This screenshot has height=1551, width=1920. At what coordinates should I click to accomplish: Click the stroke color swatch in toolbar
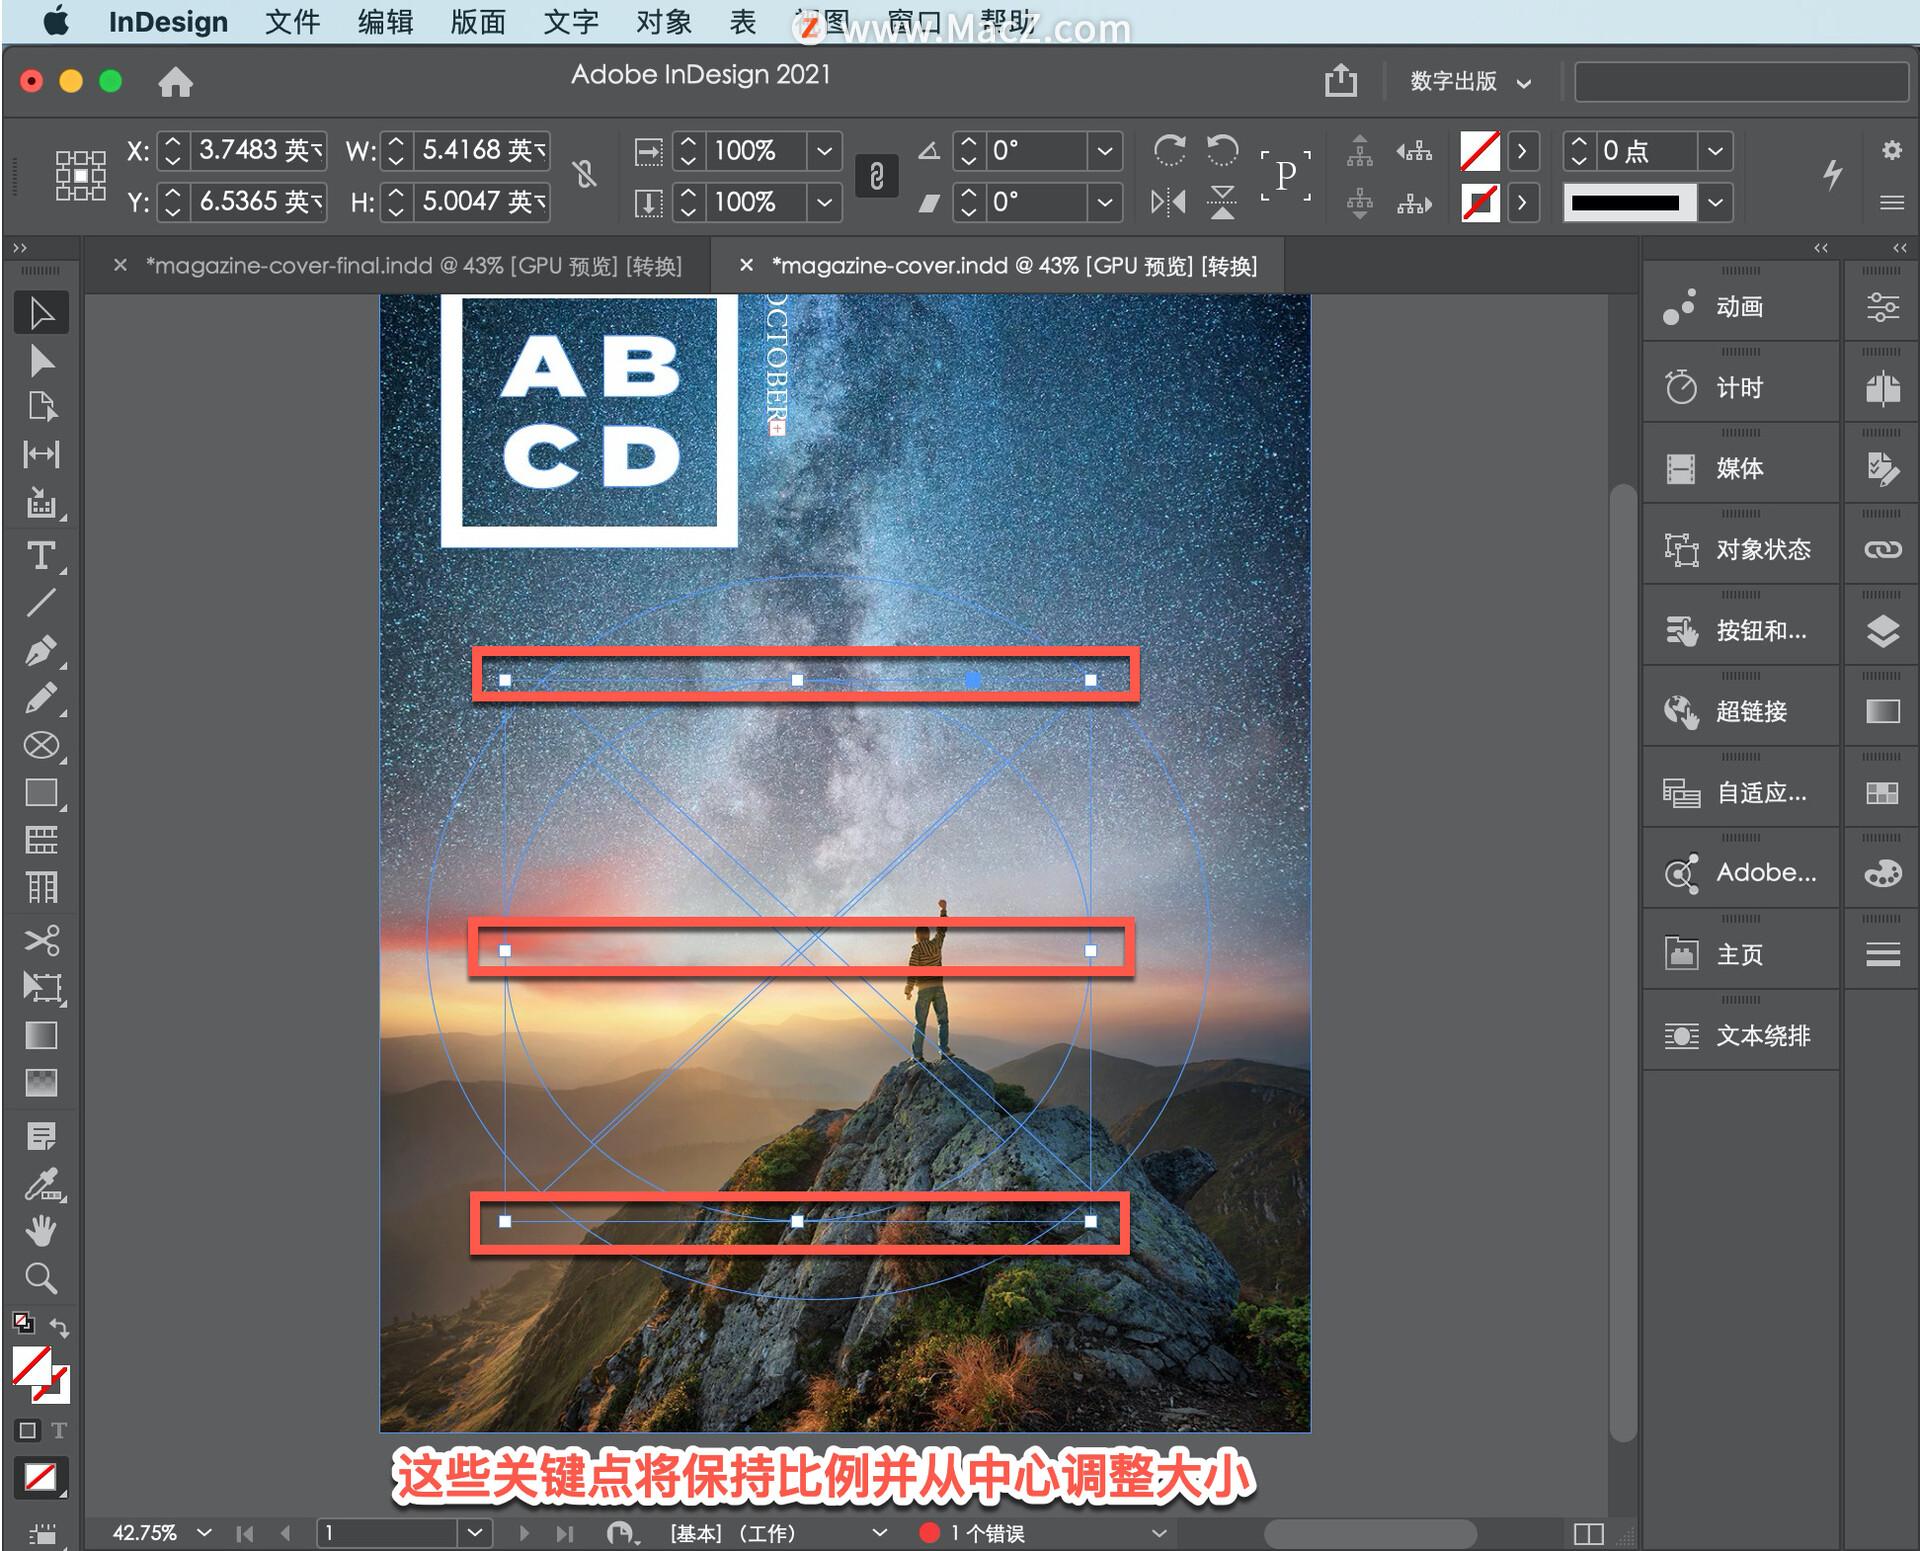(x=1481, y=202)
